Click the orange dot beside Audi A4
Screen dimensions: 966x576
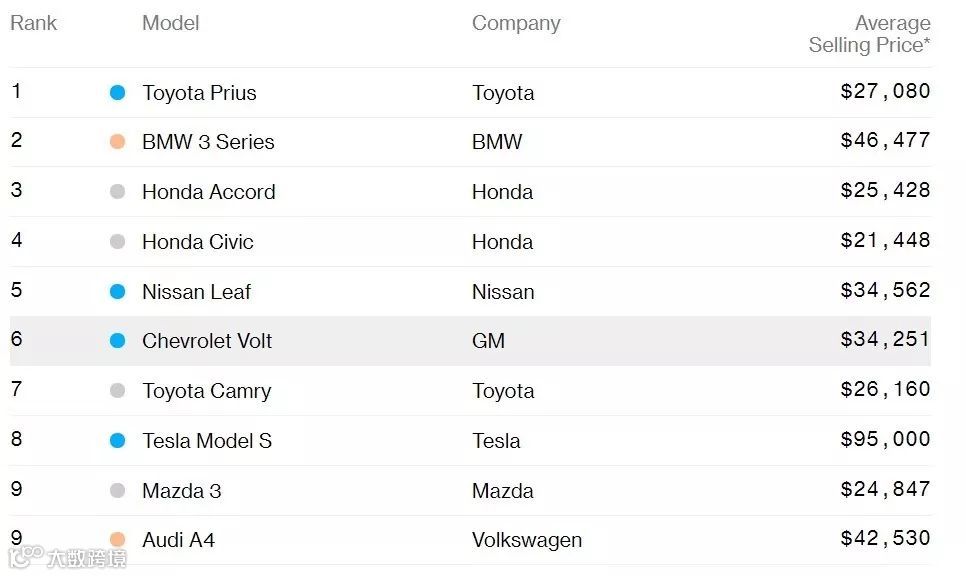point(117,540)
